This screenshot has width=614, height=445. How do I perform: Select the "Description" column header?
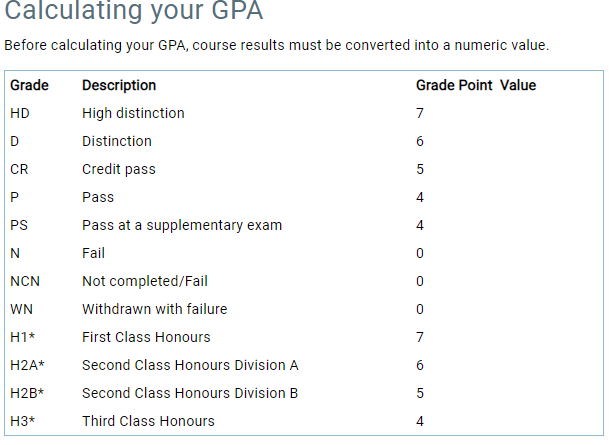point(119,85)
